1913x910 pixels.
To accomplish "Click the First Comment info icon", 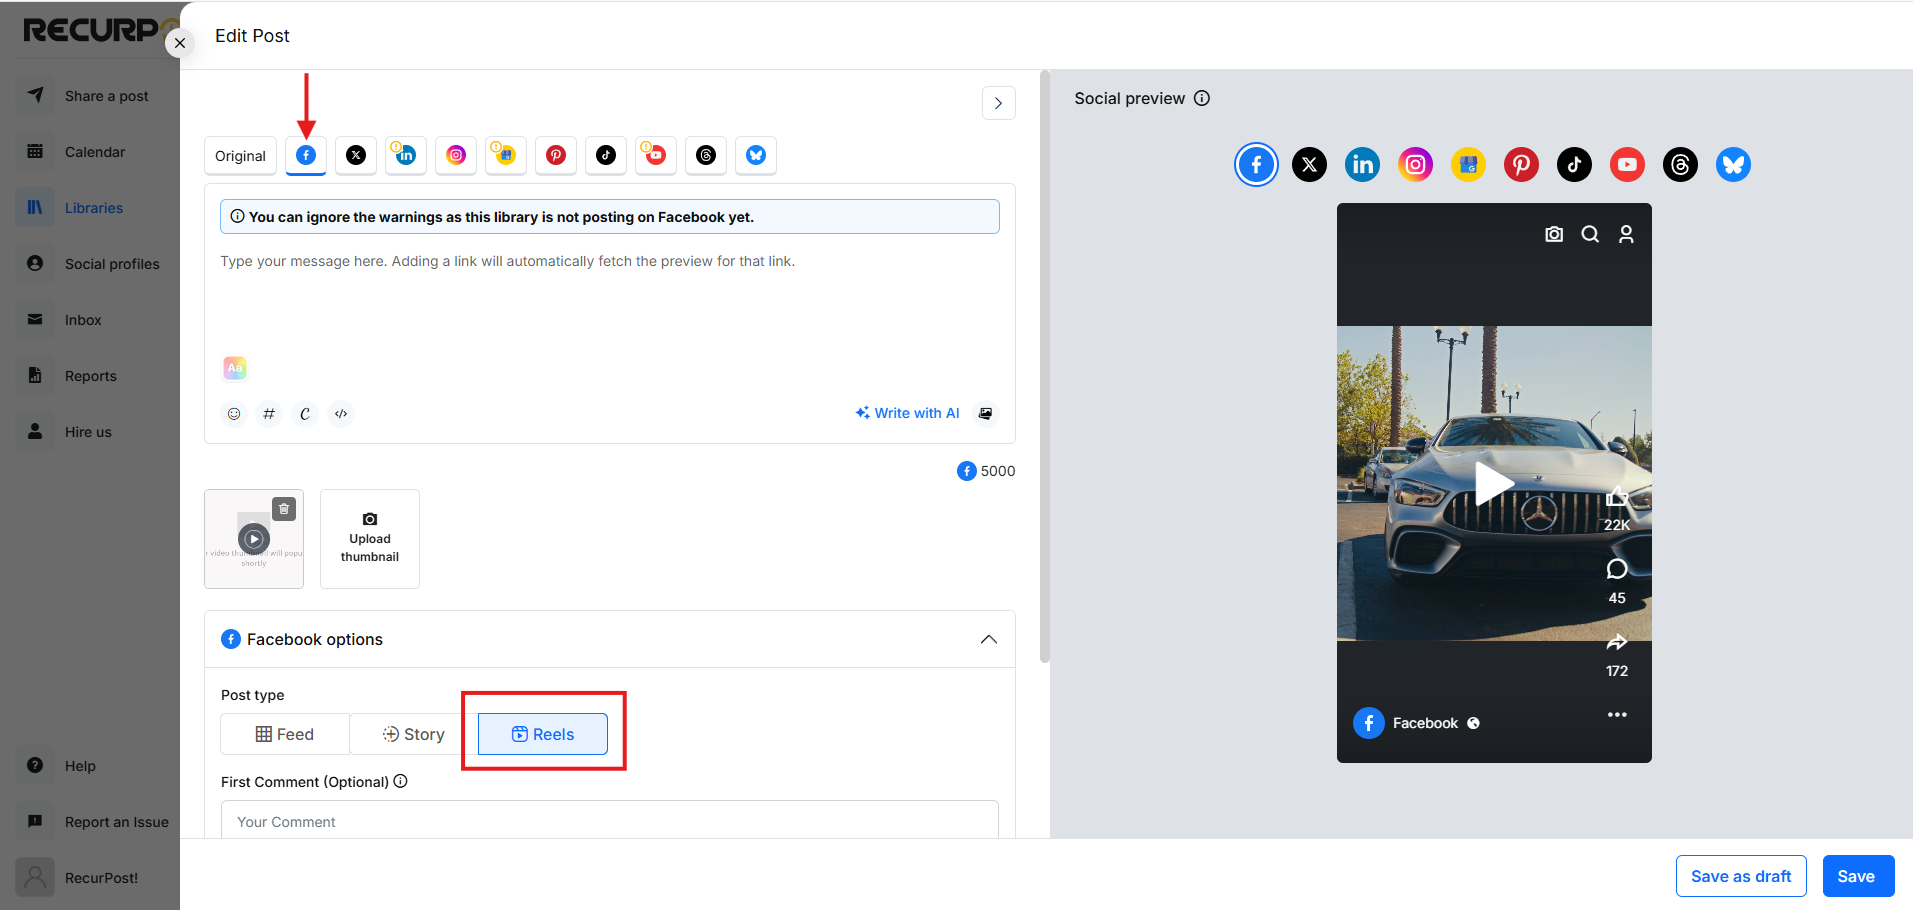I will pos(401,781).
